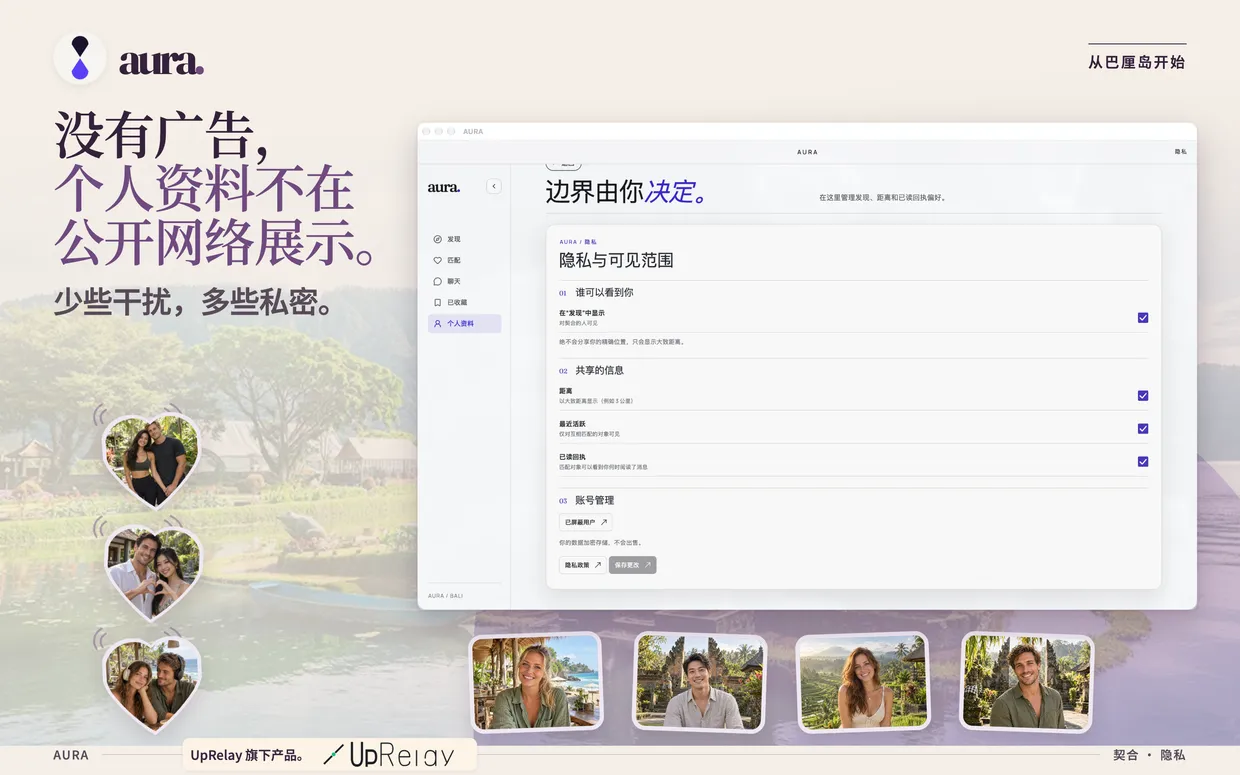Viewport: 1240px width, 775px height.
Task: Open the 隐私政策 link button
Action: point(582,565)
